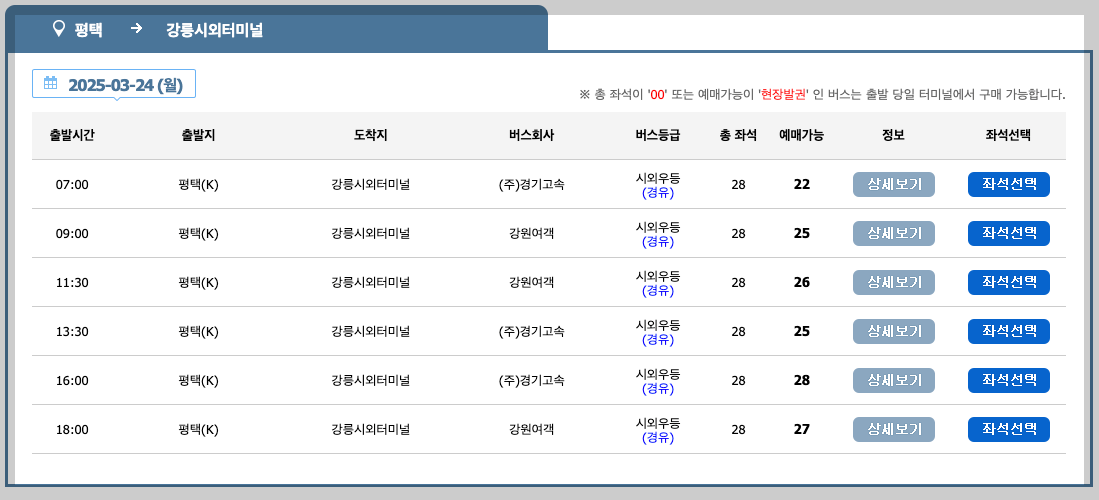
Task: Click (주)경기고속 on the 13:30 row
Action: tap(531, 332)
